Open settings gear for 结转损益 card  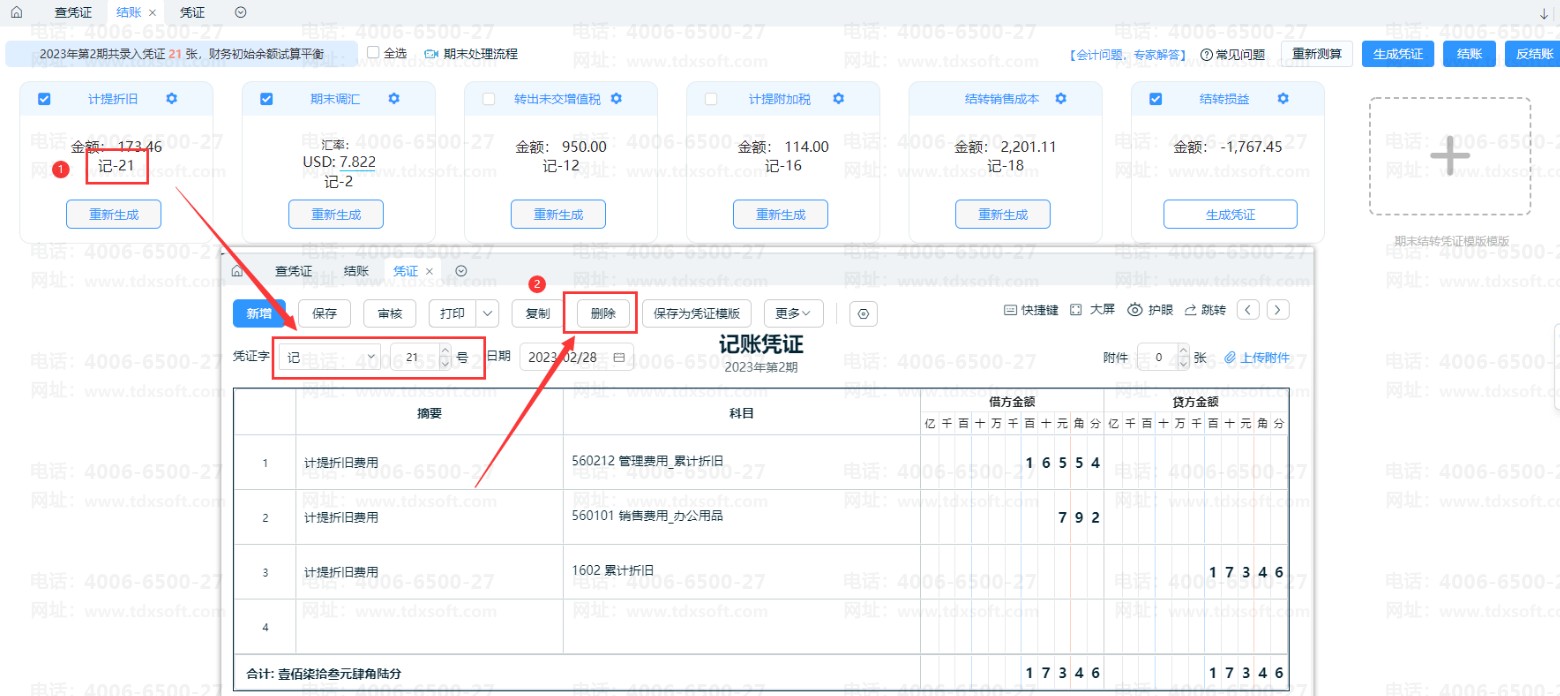tap(1283, 99)
